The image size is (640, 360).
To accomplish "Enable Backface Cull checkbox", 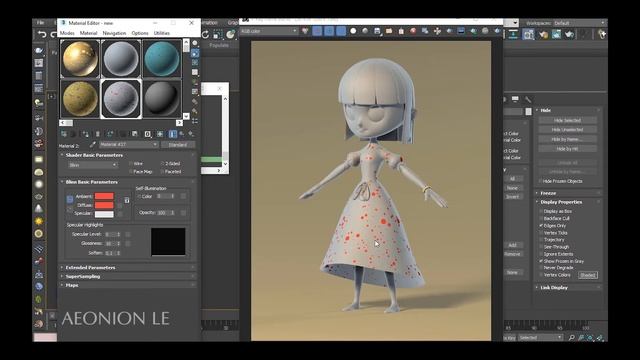I will click(541, 218).
